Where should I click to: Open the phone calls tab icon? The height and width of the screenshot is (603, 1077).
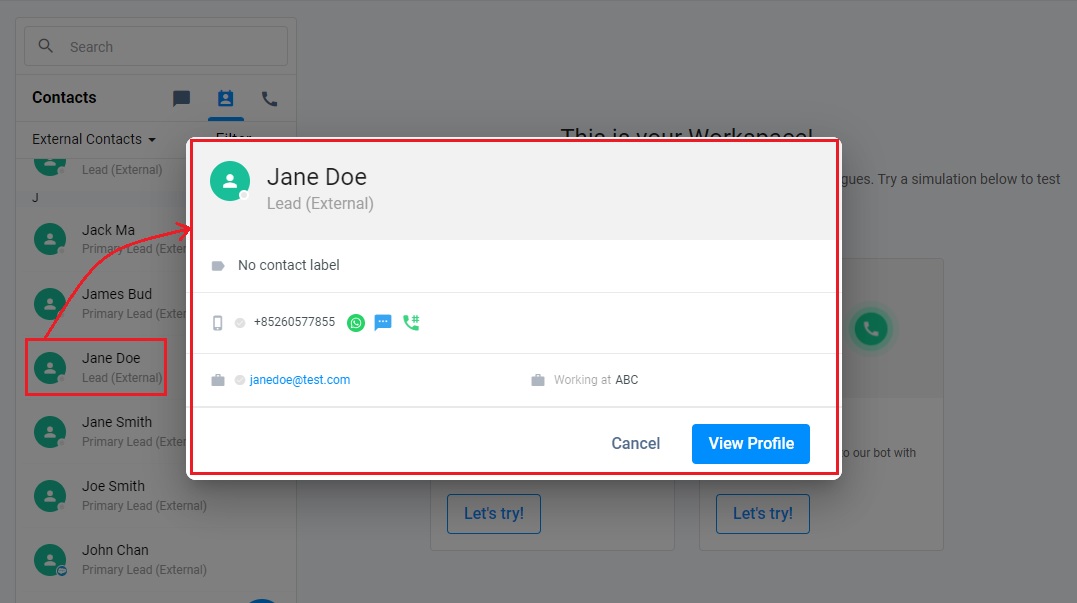coord(269,98)
